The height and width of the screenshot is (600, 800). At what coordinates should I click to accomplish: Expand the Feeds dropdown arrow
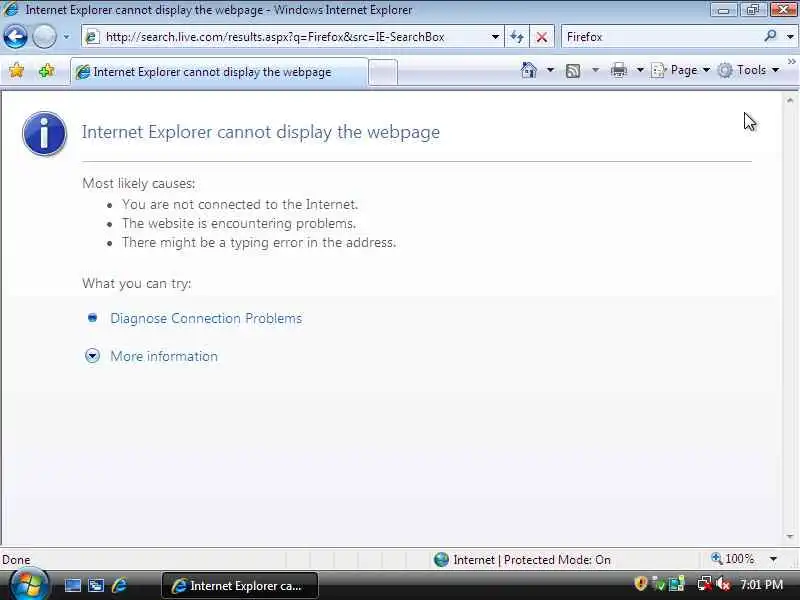pos(595,70)
